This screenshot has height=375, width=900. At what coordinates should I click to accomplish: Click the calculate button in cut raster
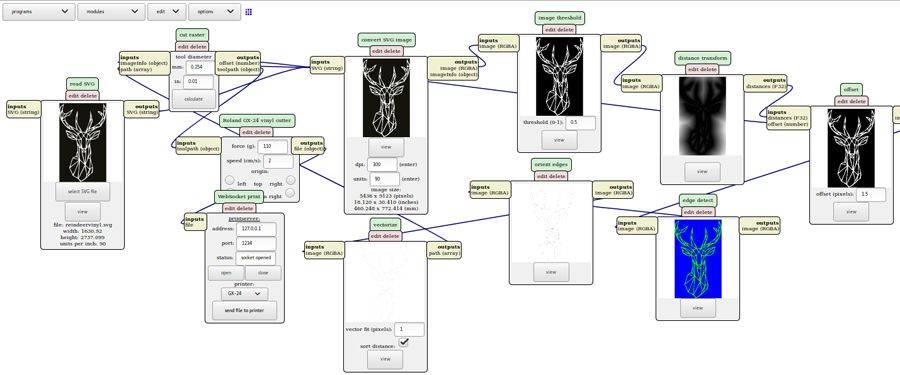193,99
